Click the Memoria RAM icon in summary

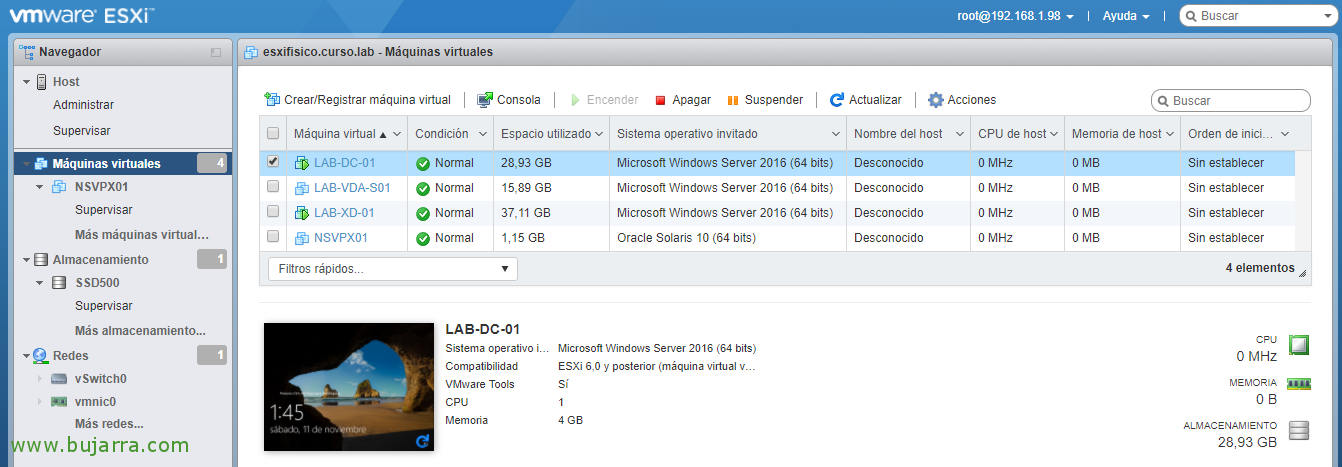tap(1298, 383)
